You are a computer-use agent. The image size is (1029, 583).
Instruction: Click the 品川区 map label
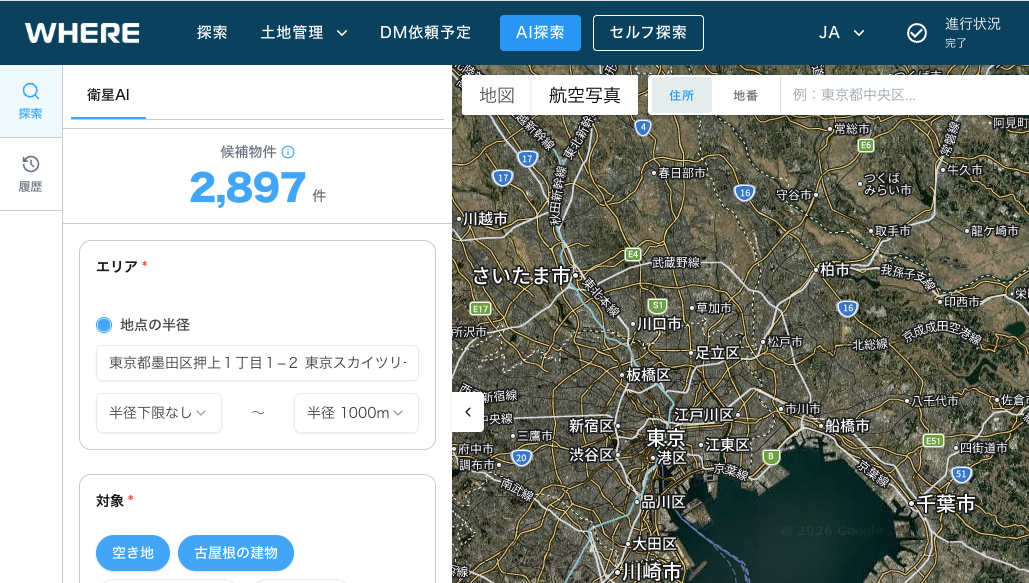click(663, 502)
